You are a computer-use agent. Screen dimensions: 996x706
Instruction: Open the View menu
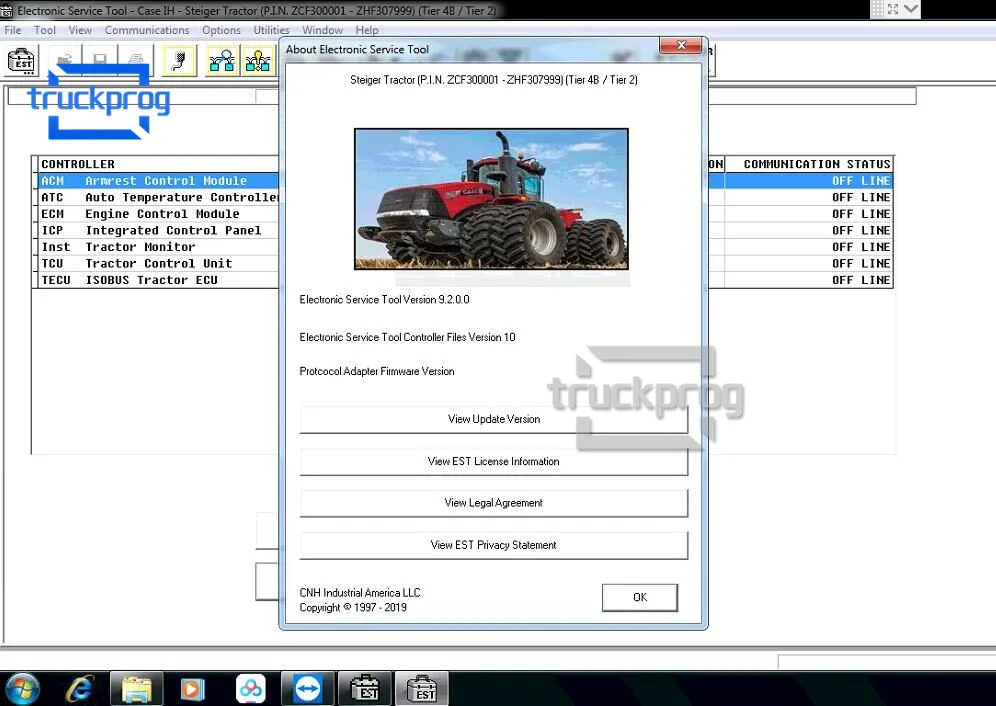point(80,30)
